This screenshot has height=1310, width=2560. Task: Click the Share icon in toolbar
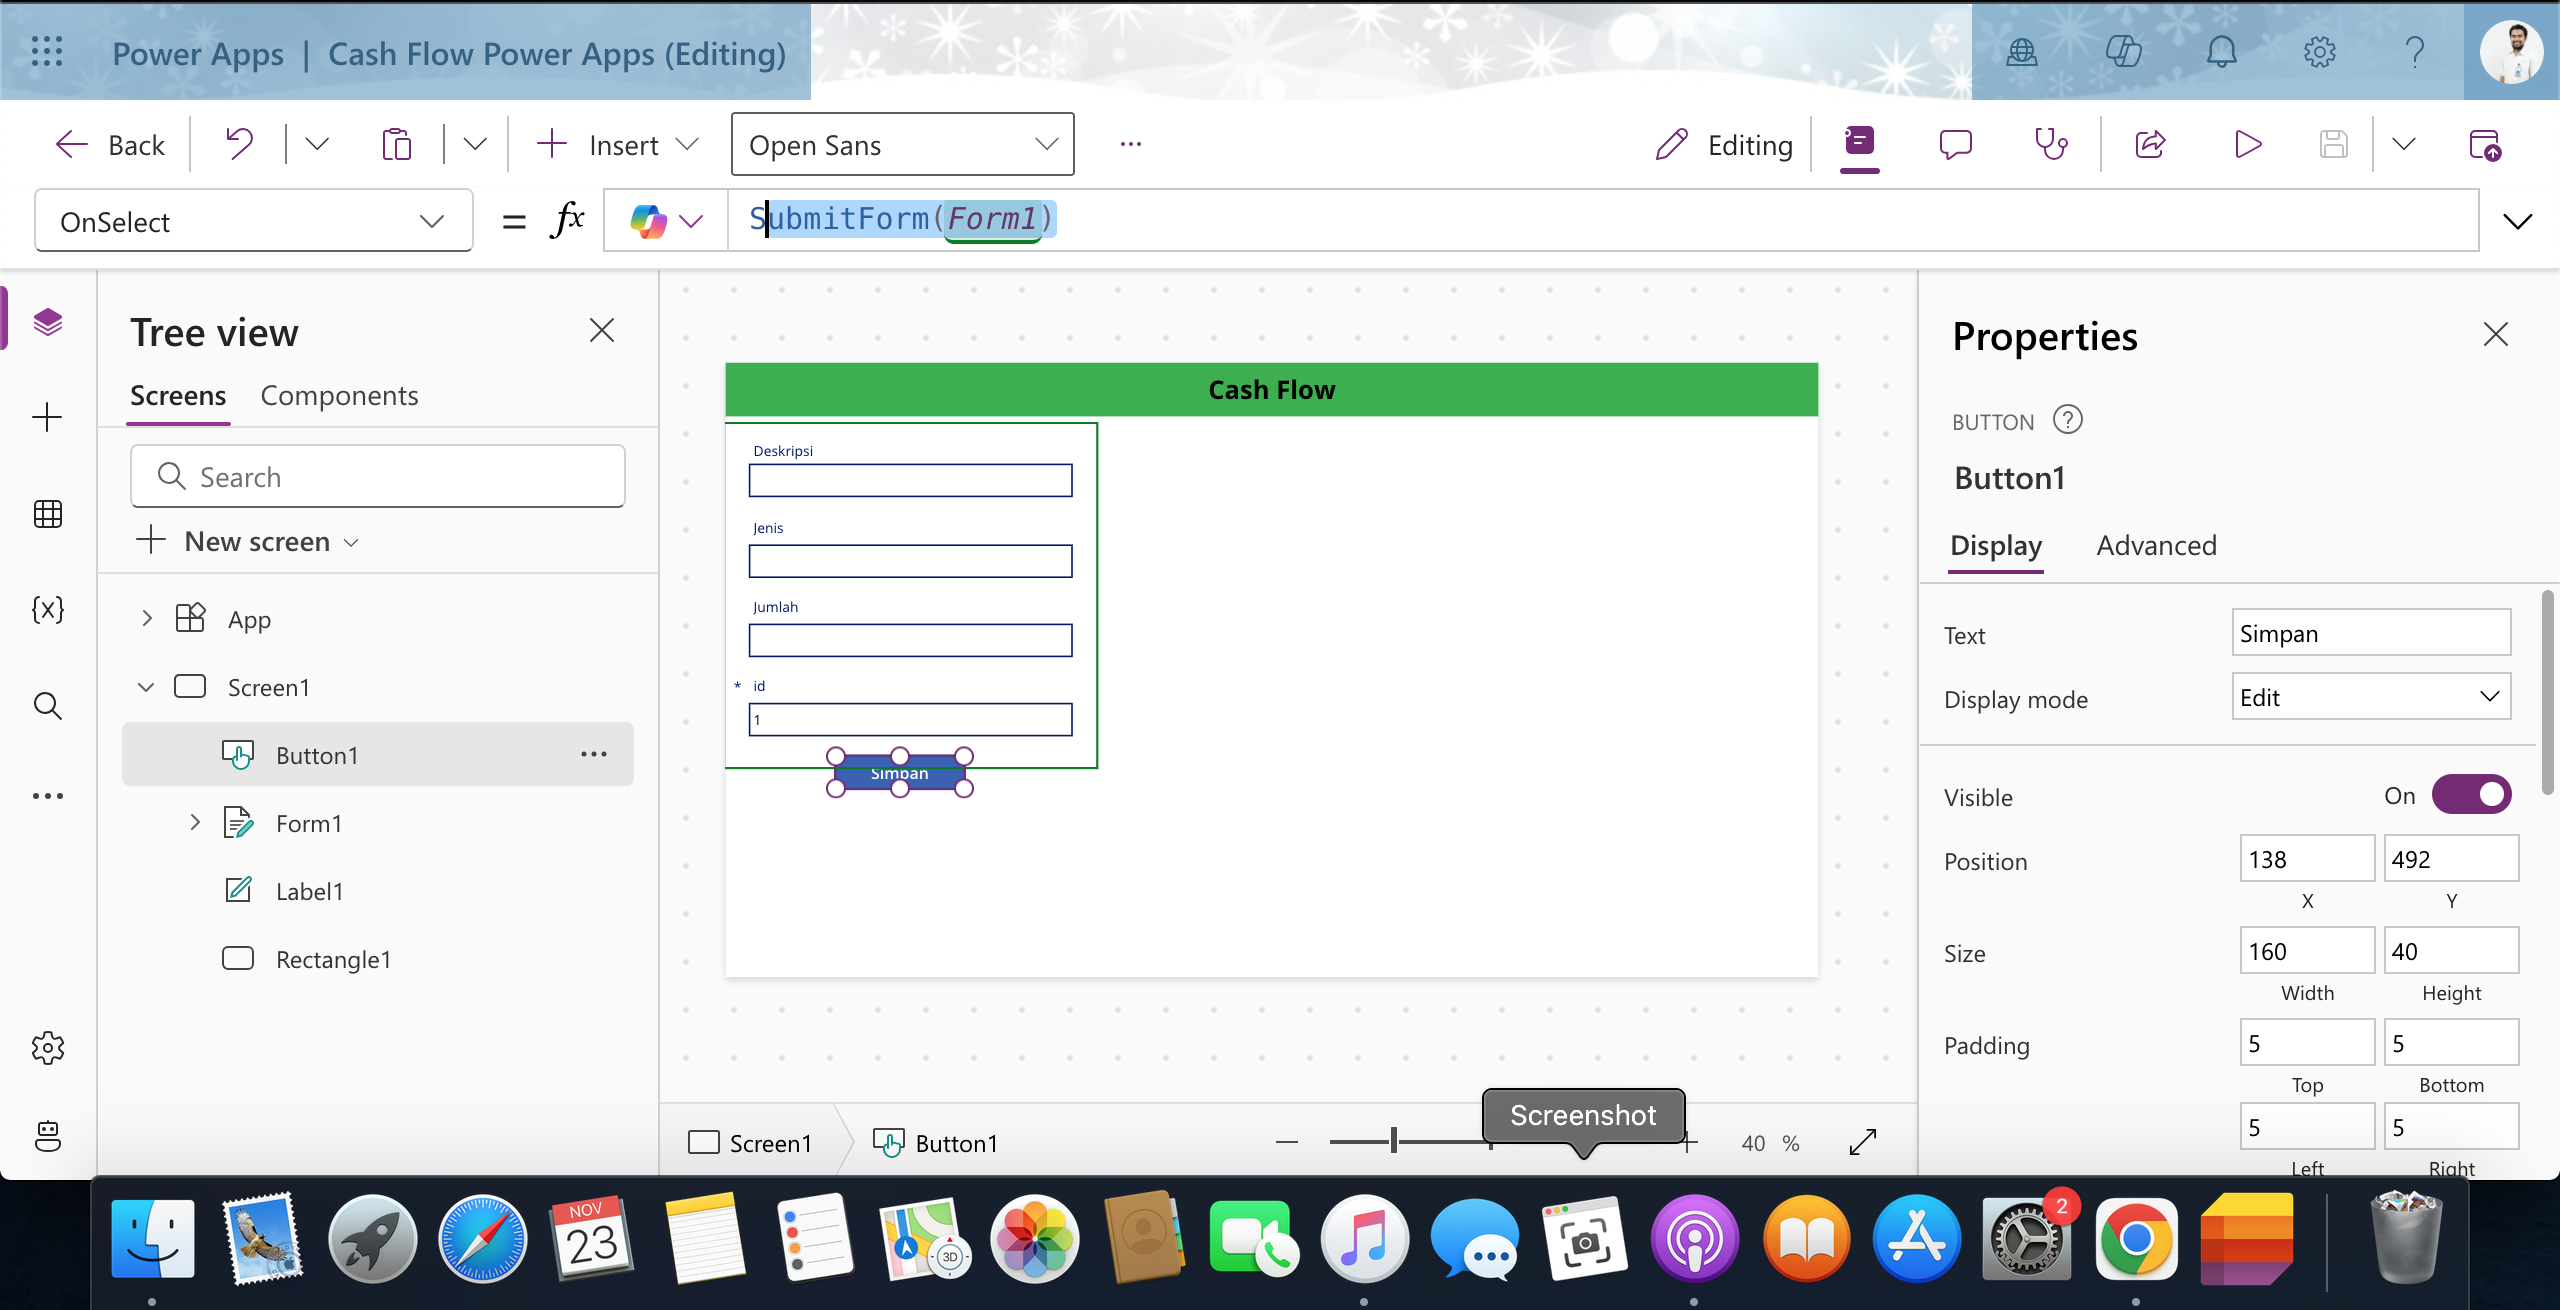click(x=2150, y=145)
